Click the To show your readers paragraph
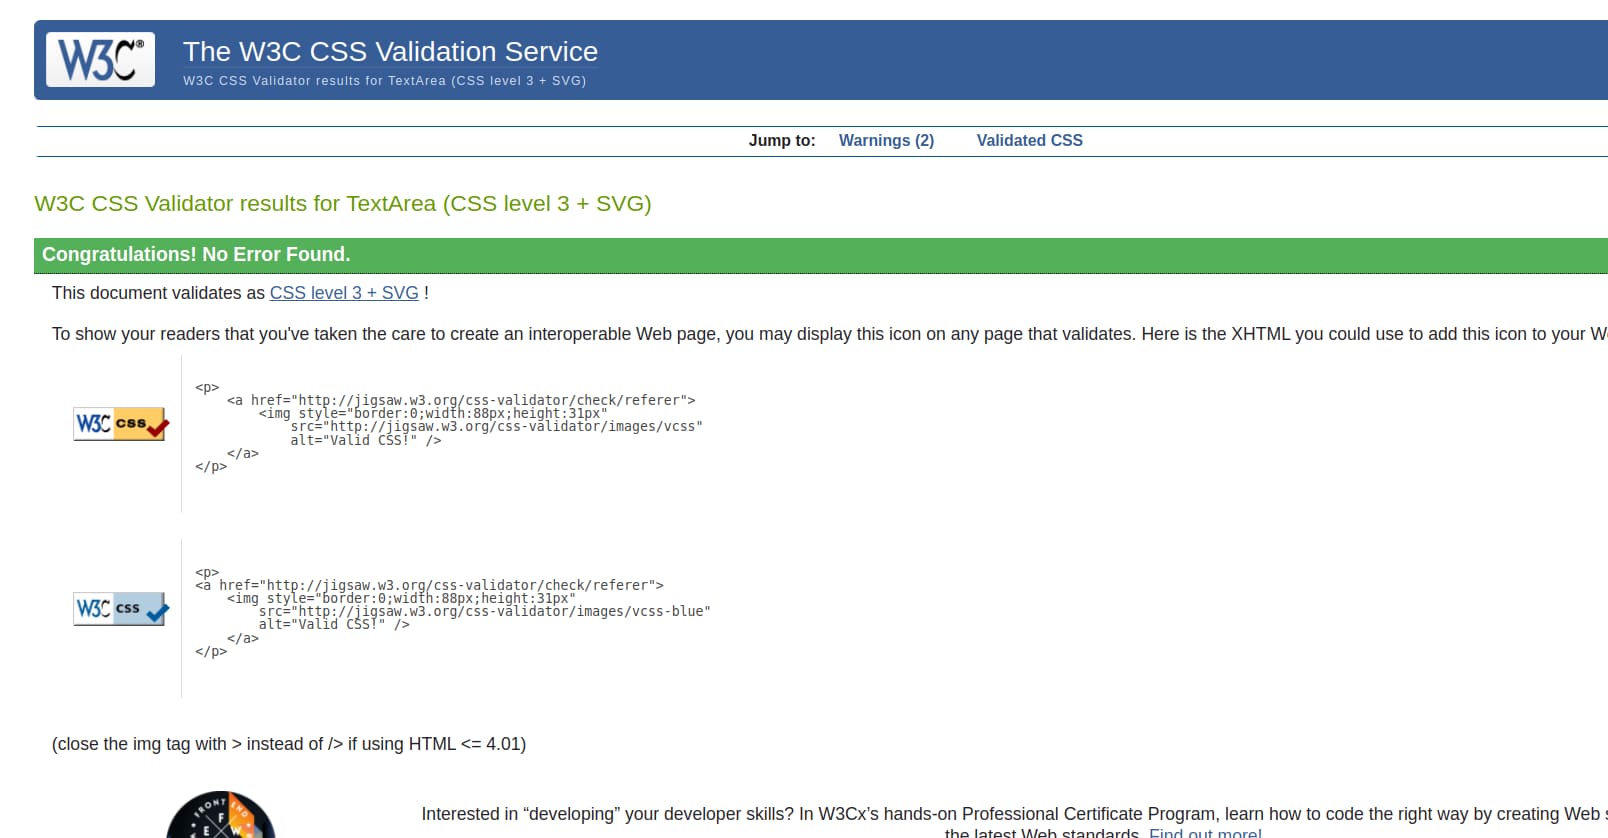The width and height of the screenshot is (1608, 838). tap(830, 334)
